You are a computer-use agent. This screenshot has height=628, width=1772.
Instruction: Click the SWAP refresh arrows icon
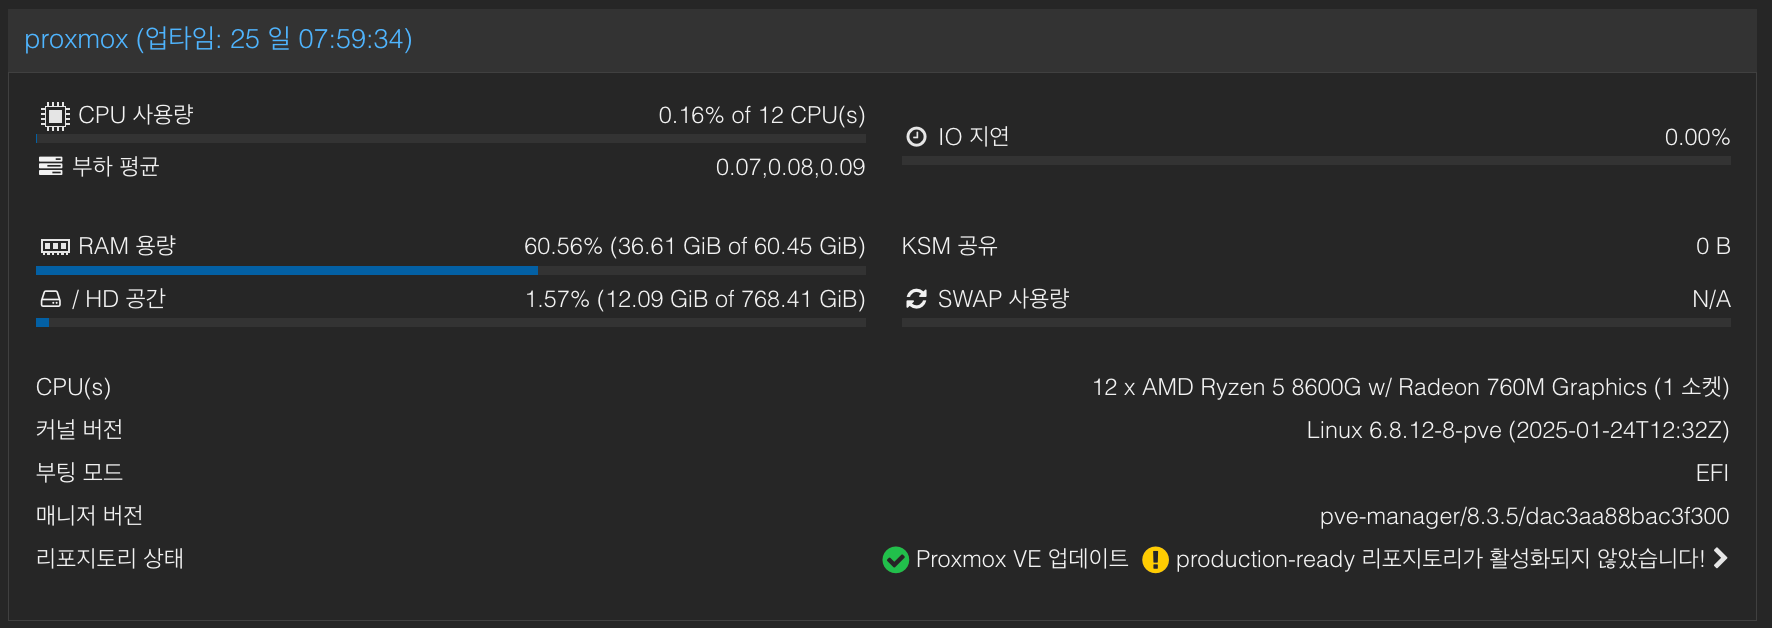(916, 299)
